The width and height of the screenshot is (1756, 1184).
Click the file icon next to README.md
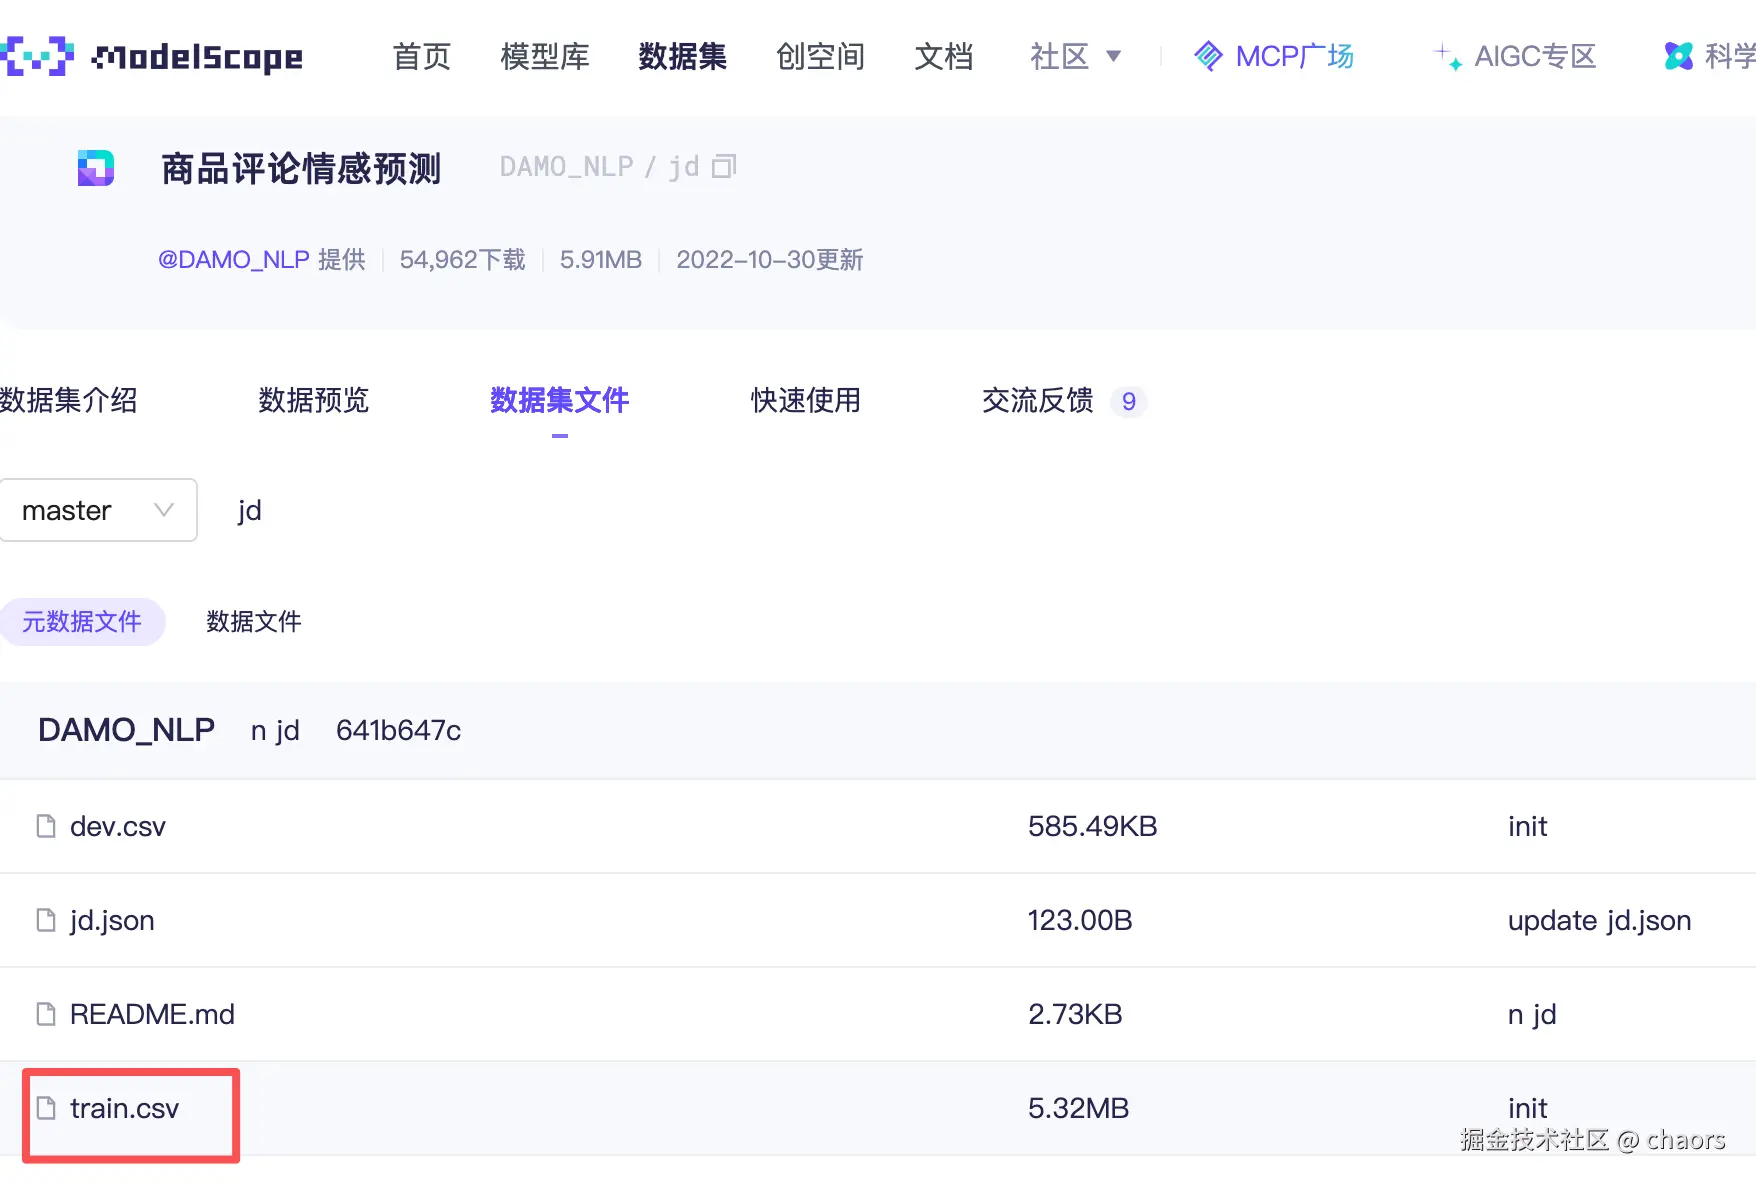click(x=46, y=1014)
